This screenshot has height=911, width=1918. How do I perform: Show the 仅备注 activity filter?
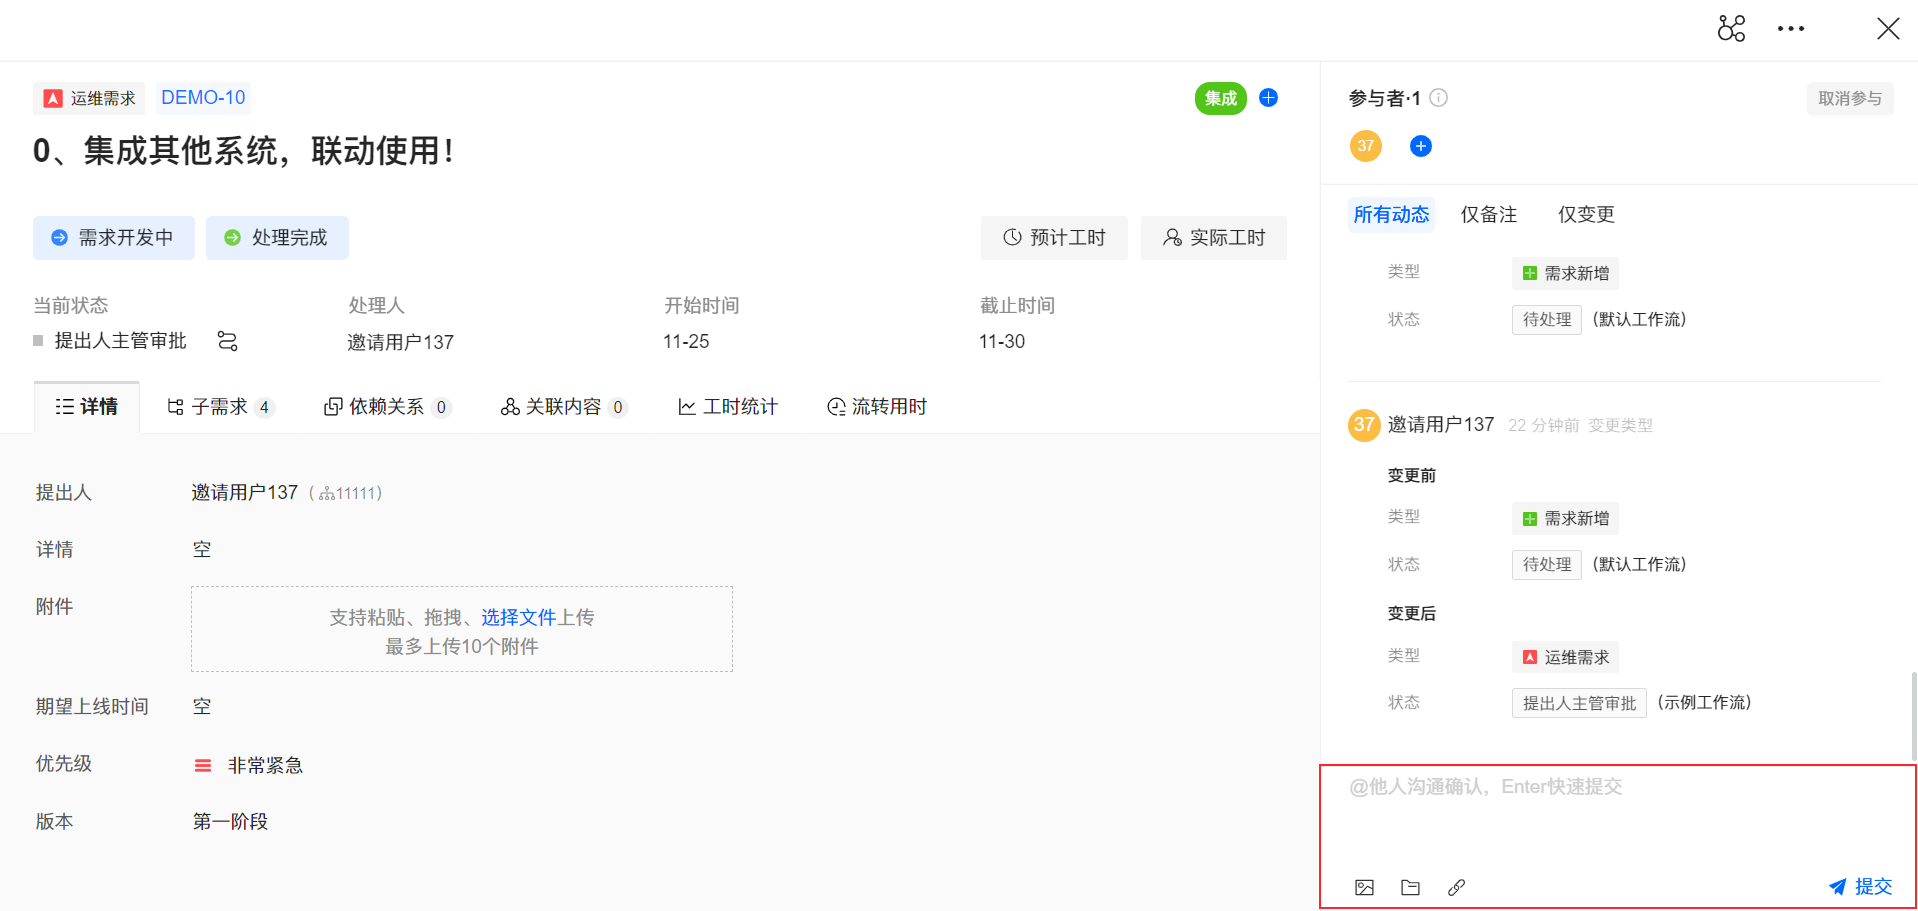click(x=1488, y=215)
